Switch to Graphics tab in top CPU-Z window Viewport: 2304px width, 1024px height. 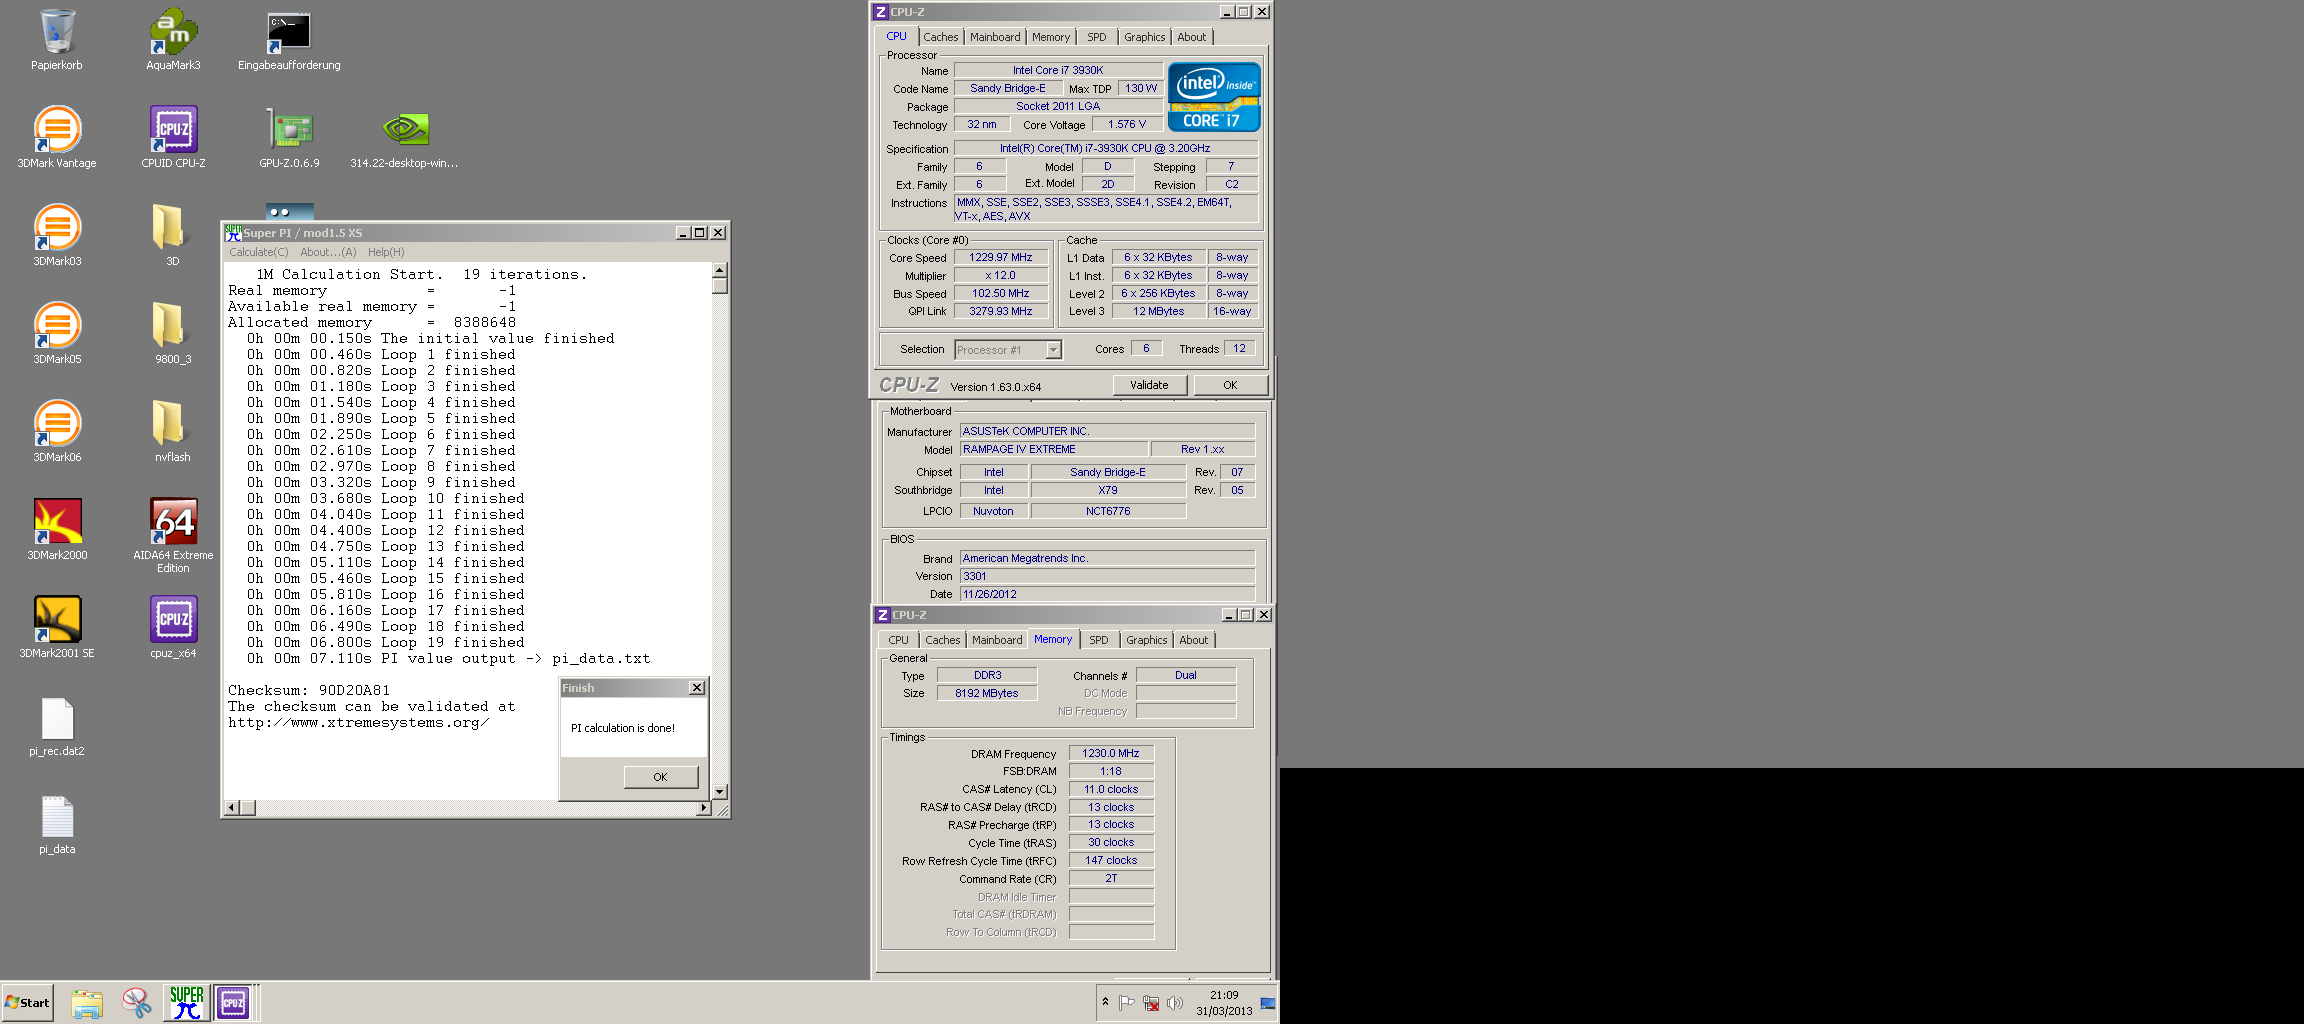pos(1144,37)
